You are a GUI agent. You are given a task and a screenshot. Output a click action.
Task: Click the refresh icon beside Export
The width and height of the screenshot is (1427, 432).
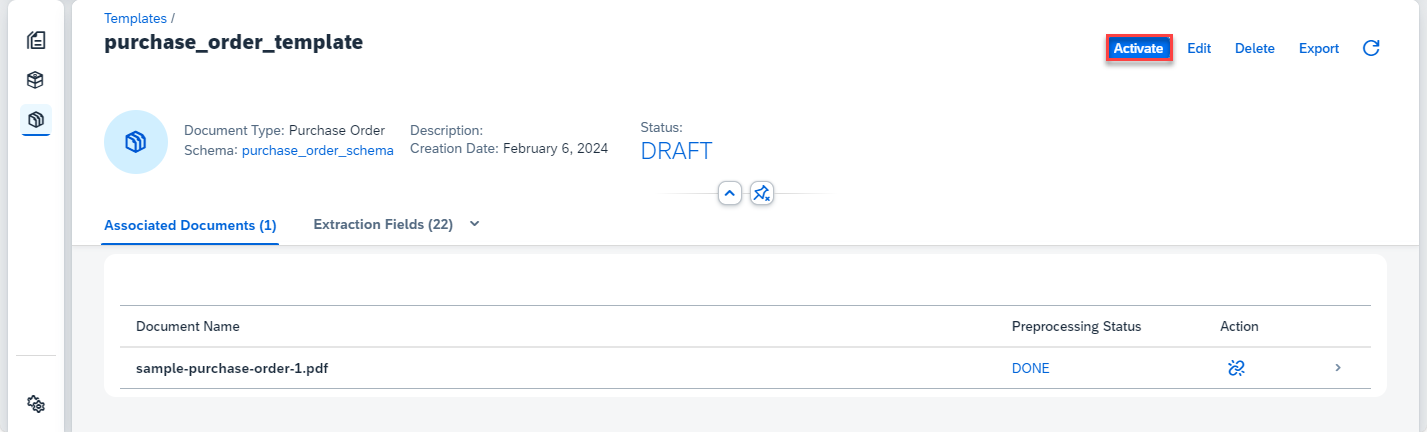[1372, 48]
